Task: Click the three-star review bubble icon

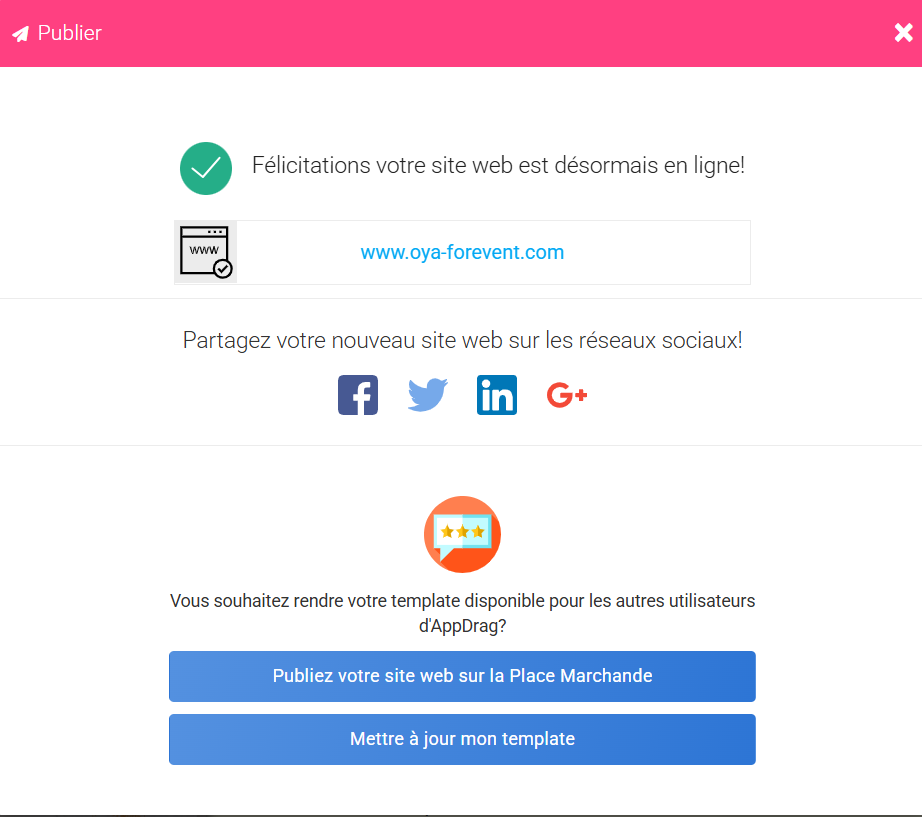Action: (462, 534)
